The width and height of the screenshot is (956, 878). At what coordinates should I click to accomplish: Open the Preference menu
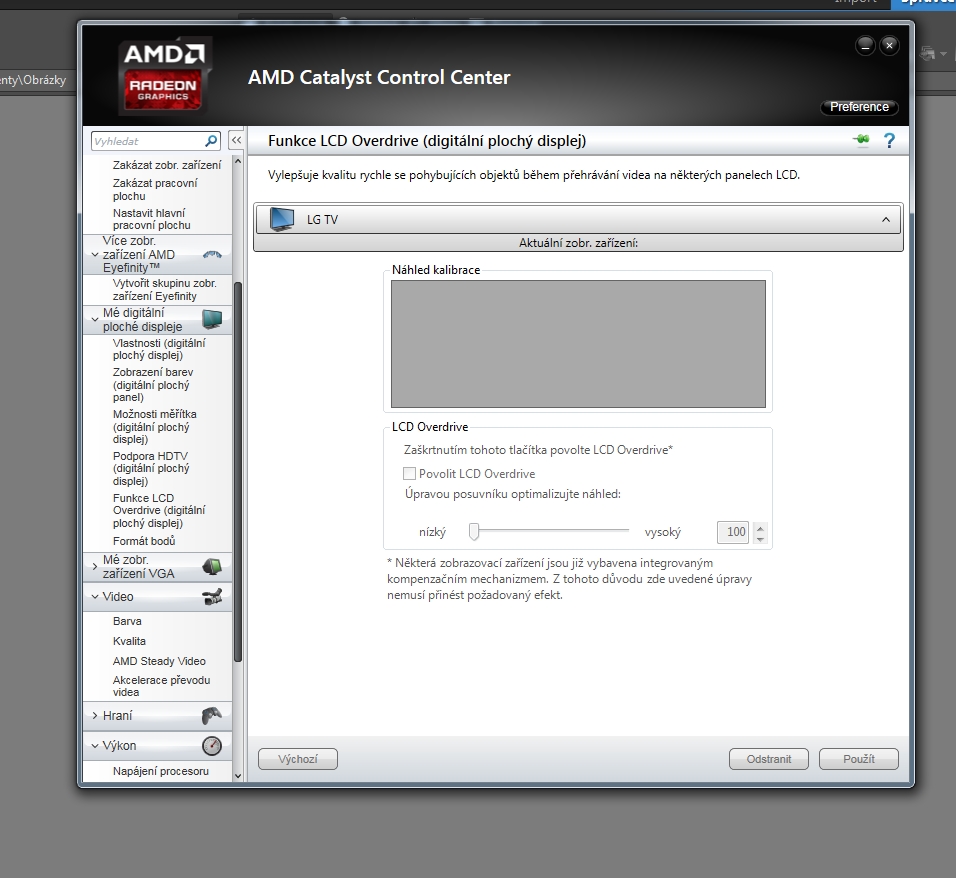(x=859, y=107)
